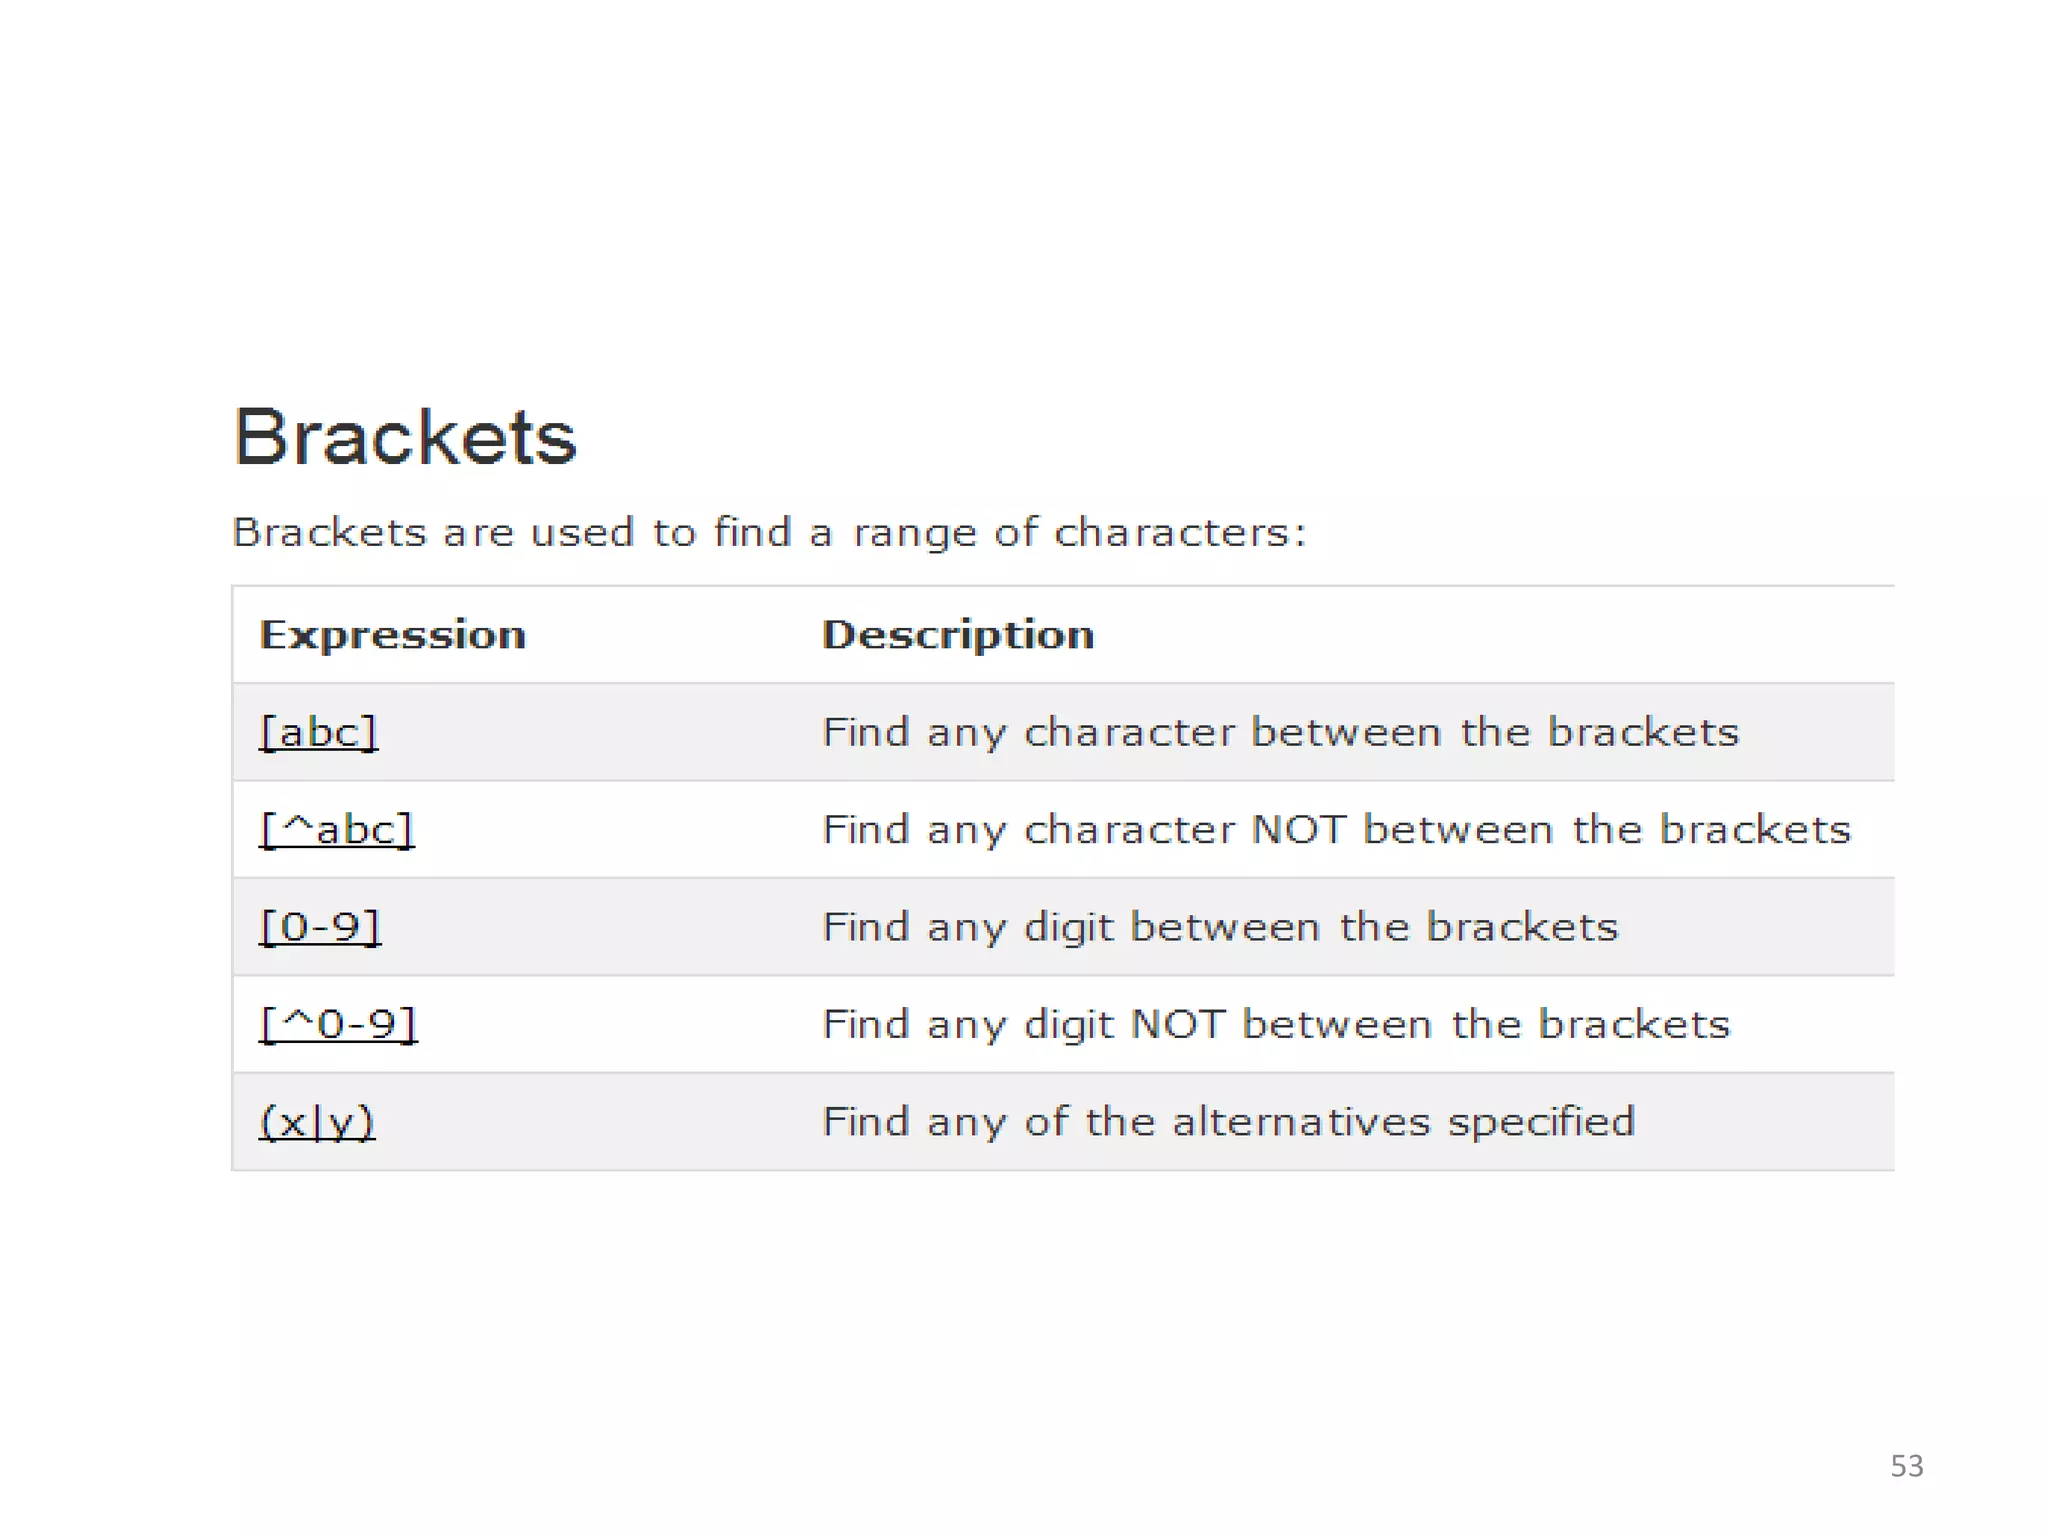Click 'Find any of the alternatives specified'

pos(1228,1122)
